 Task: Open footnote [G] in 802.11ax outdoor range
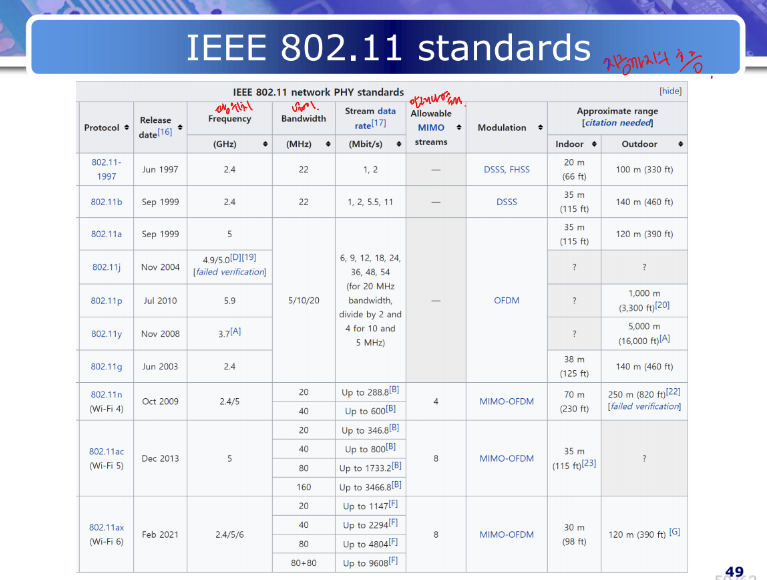pos(675,532)
